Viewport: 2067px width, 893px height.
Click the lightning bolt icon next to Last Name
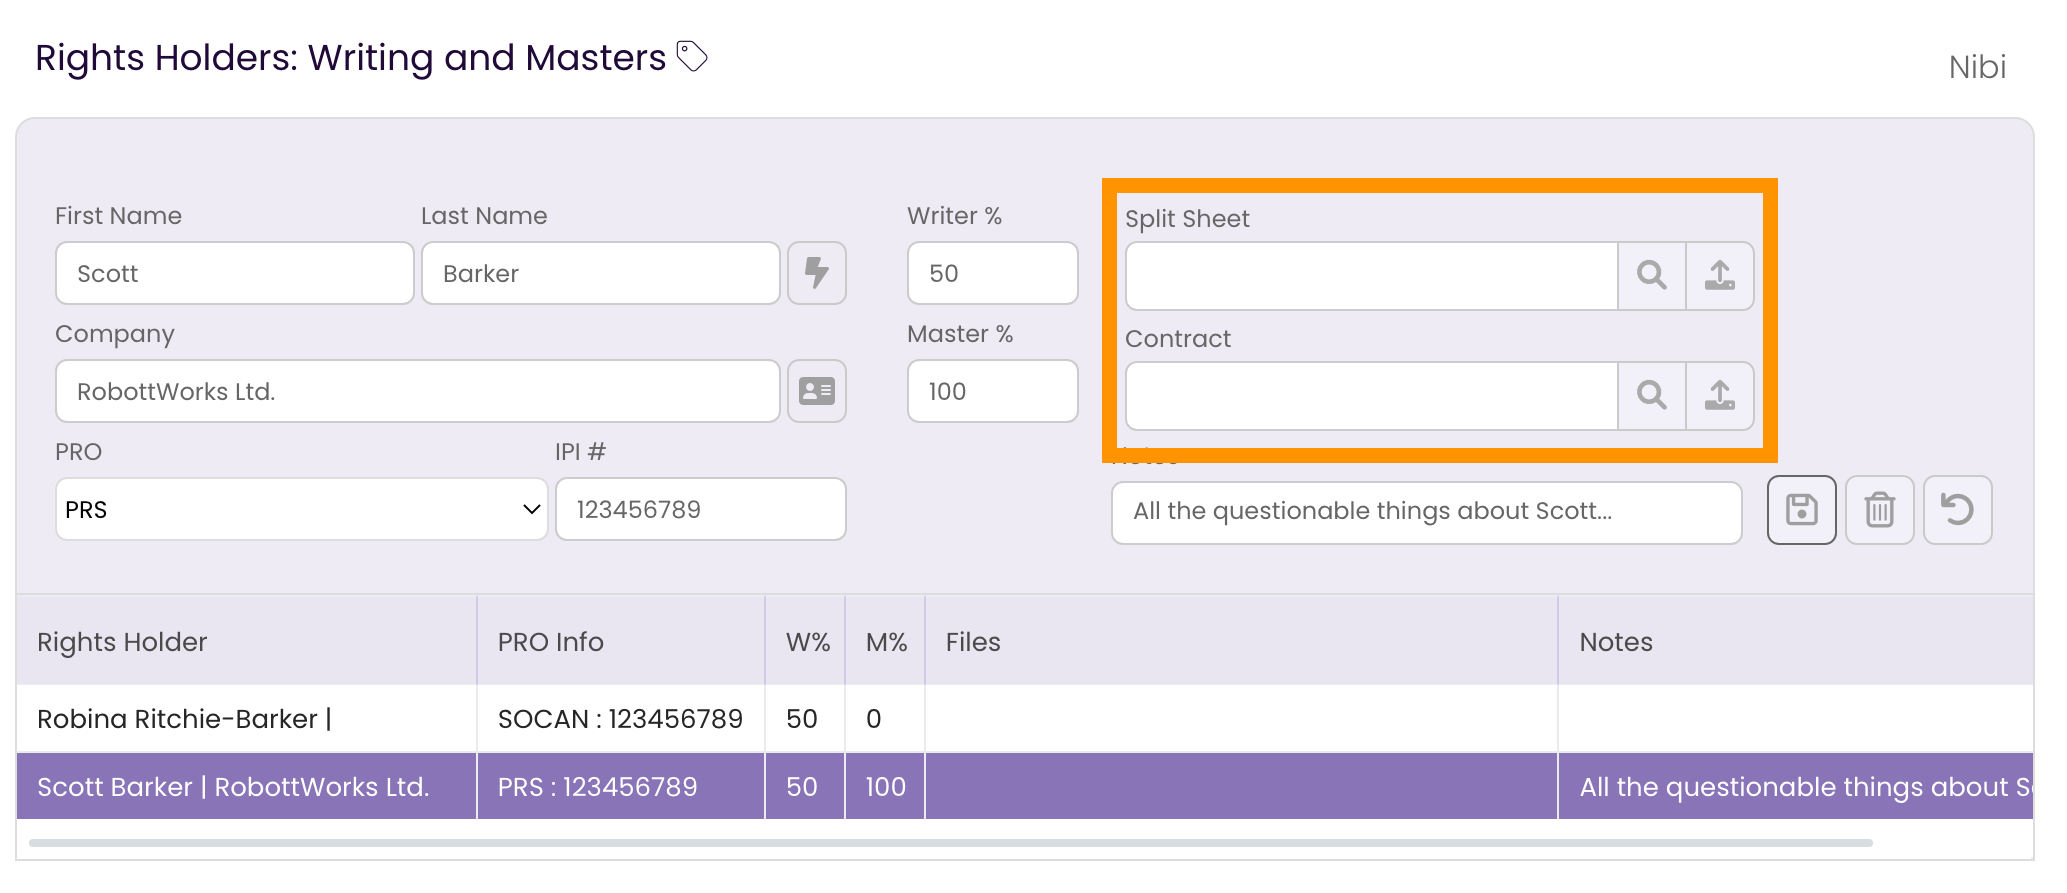coord(817,273)
